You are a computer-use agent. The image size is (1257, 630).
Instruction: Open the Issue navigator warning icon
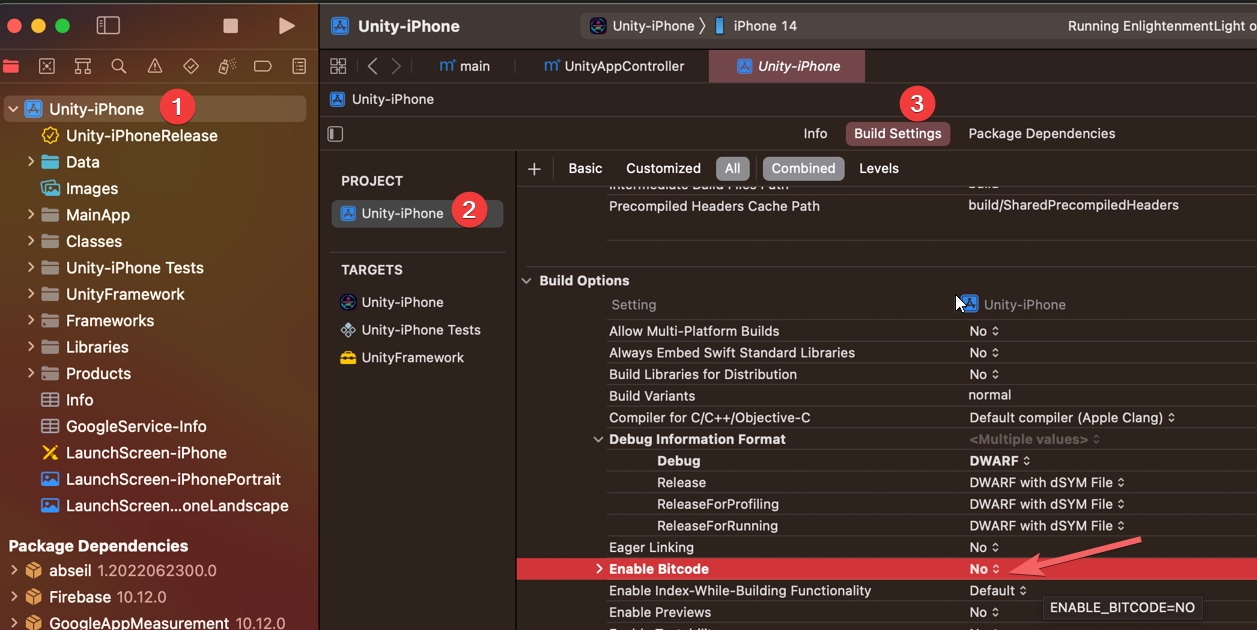[x=155, y=66]
